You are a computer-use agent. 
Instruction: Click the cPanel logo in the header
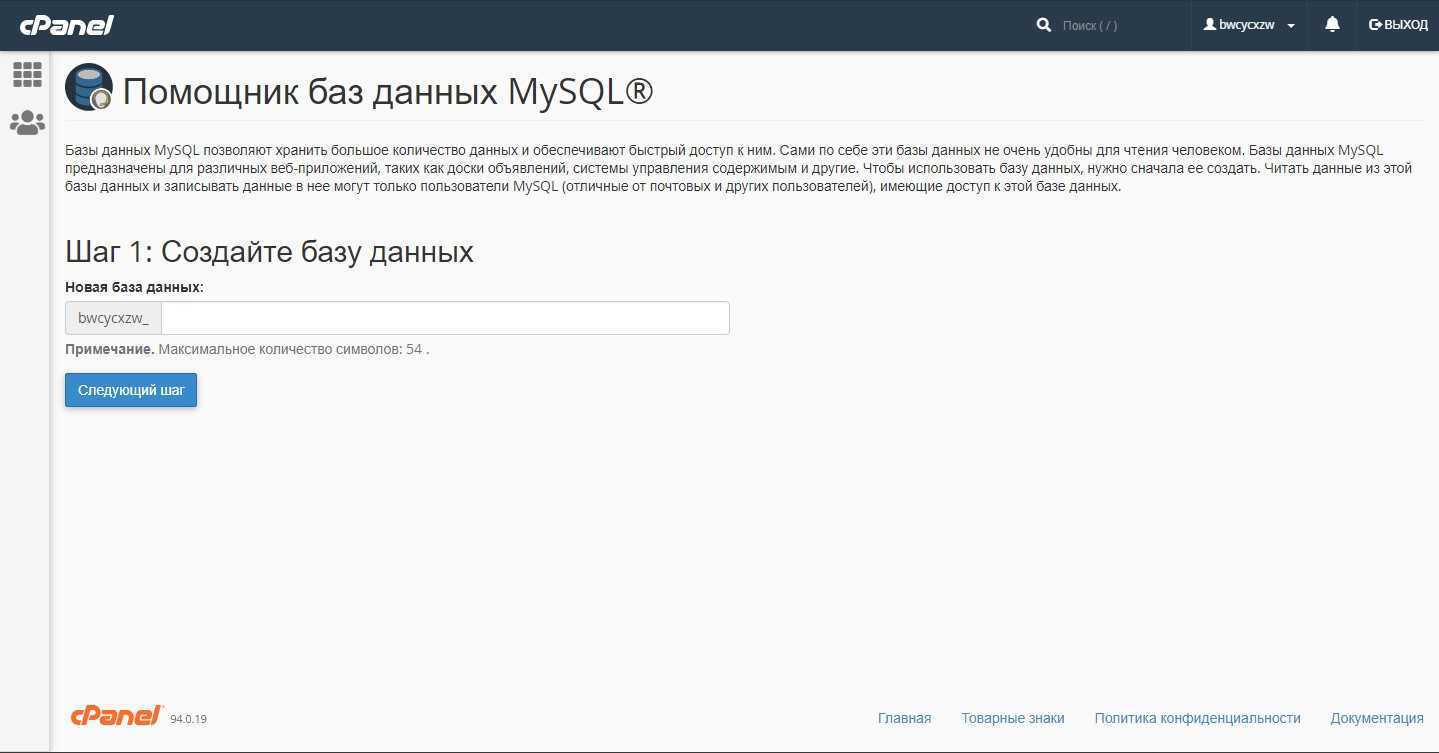coord(66,25)
